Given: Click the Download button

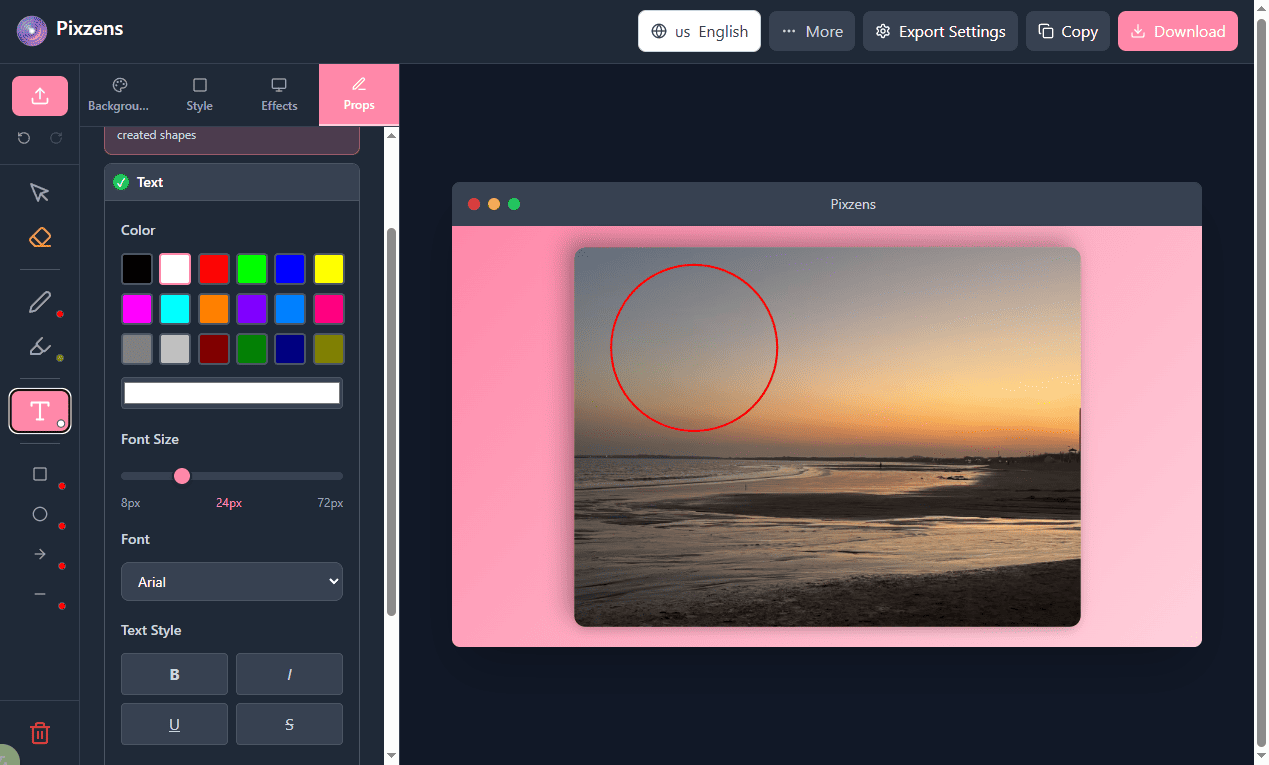Looking at the screenshot, I should pyautogui.click(x=1177, y=31).
